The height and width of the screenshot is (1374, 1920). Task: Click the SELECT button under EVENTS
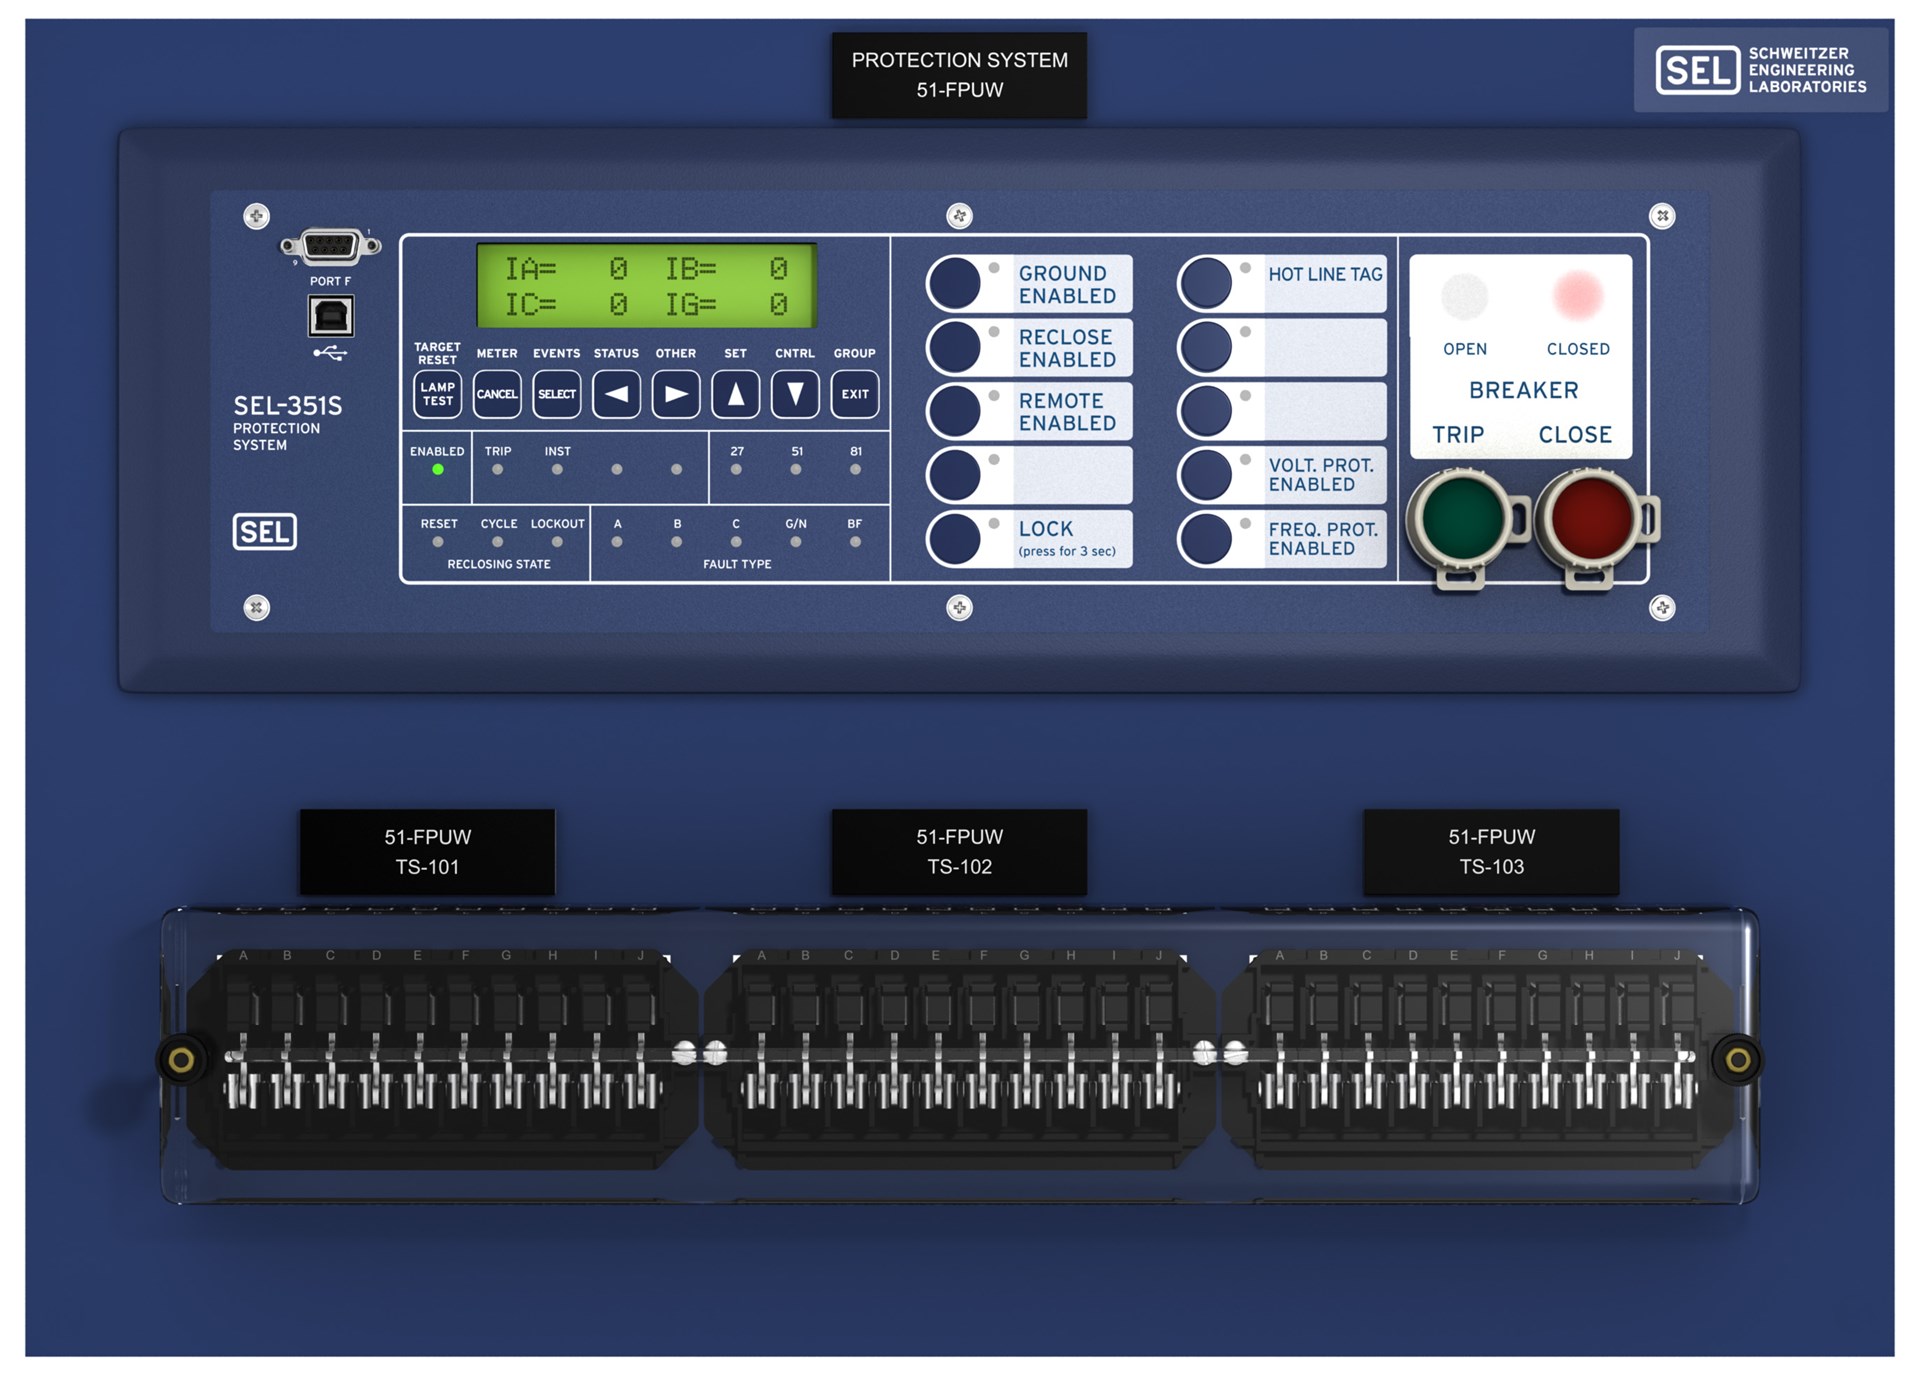tap(557, 394)
